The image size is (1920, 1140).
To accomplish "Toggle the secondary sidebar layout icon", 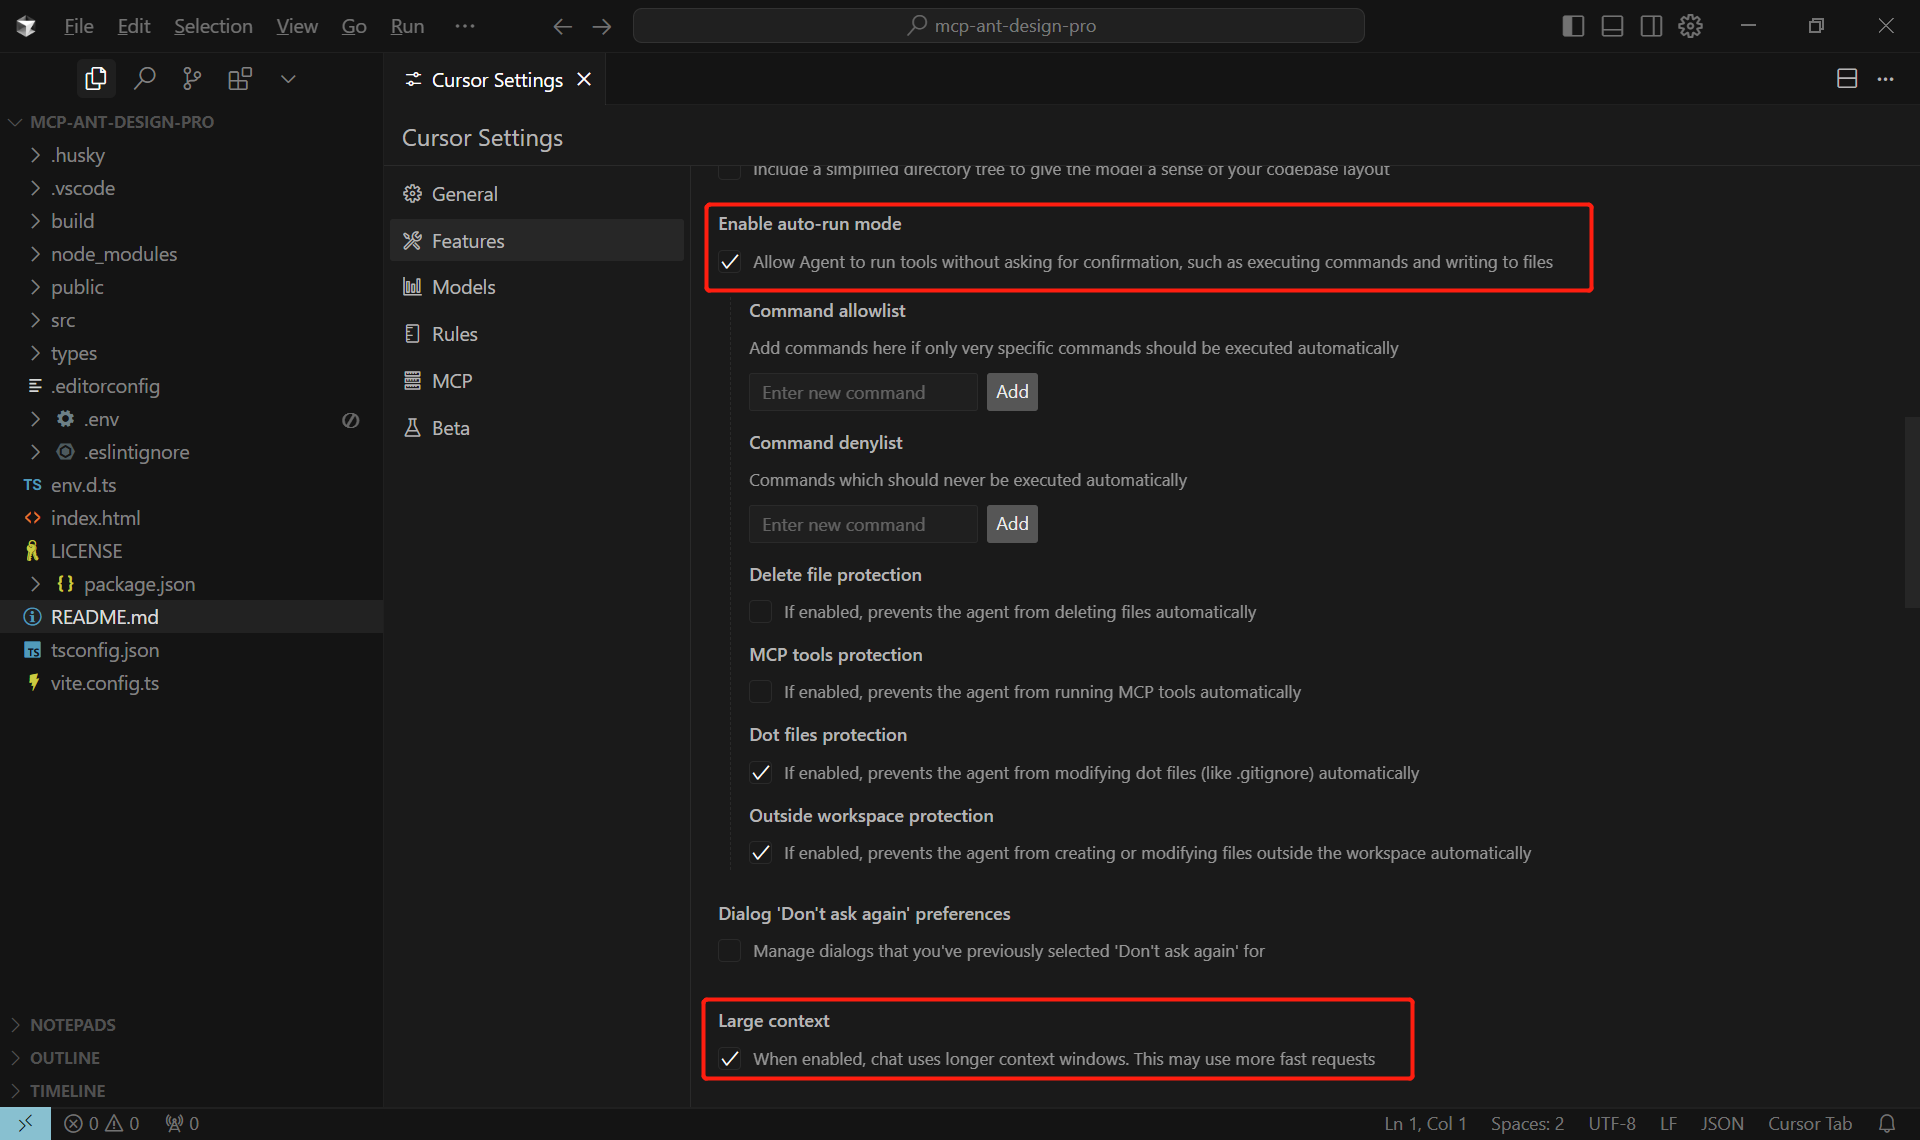I will coord(1651,26).
